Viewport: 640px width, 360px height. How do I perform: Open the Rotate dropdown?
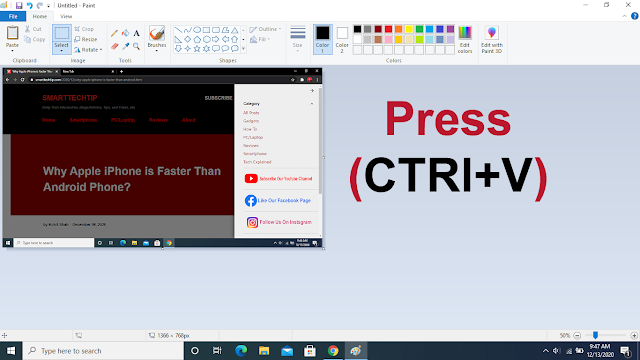[x=88, y=50]
